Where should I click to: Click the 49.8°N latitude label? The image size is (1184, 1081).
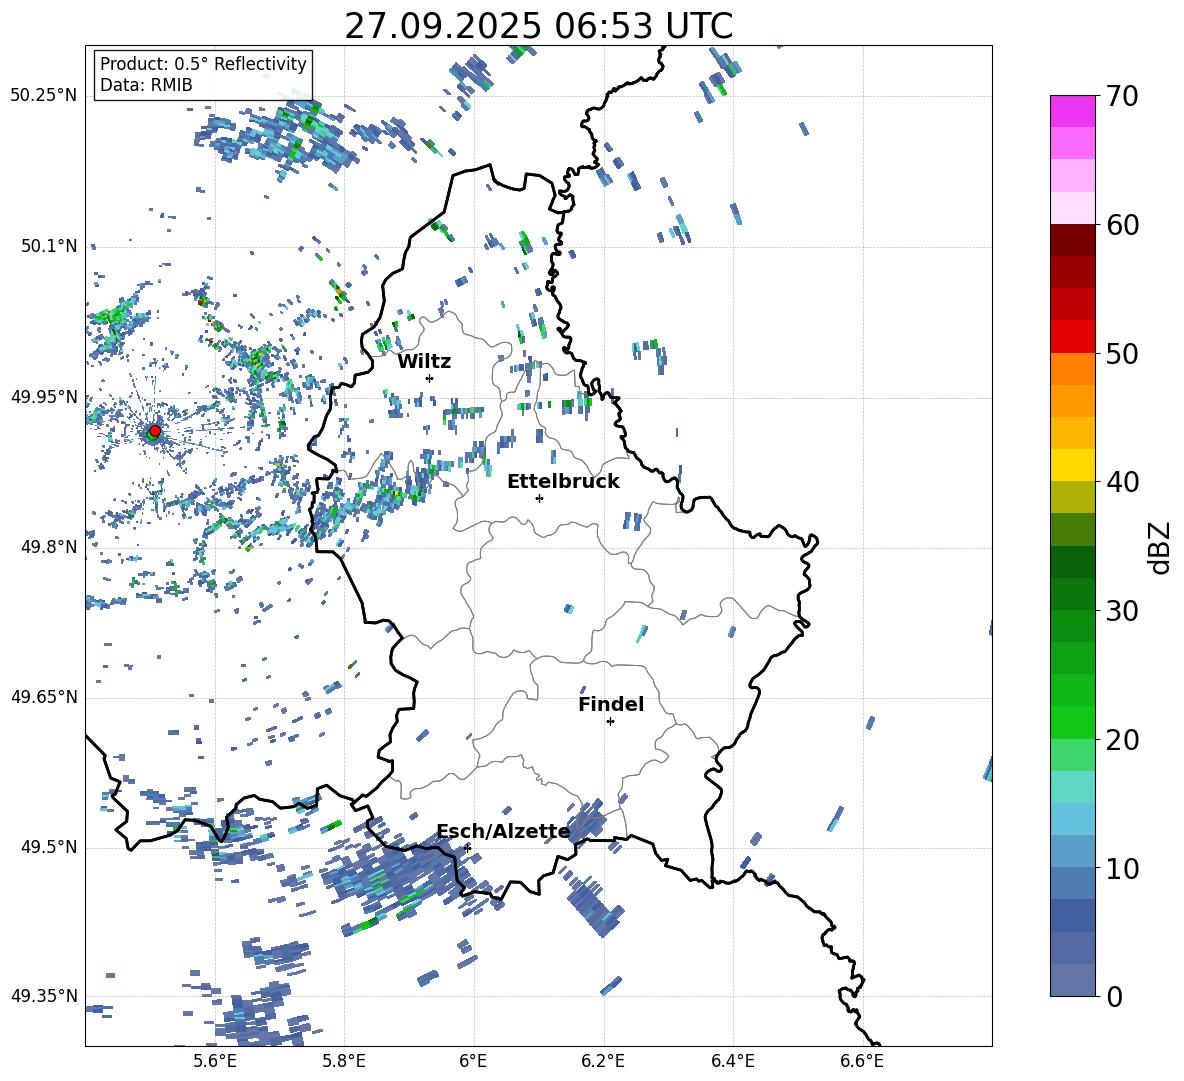(48, 547)
